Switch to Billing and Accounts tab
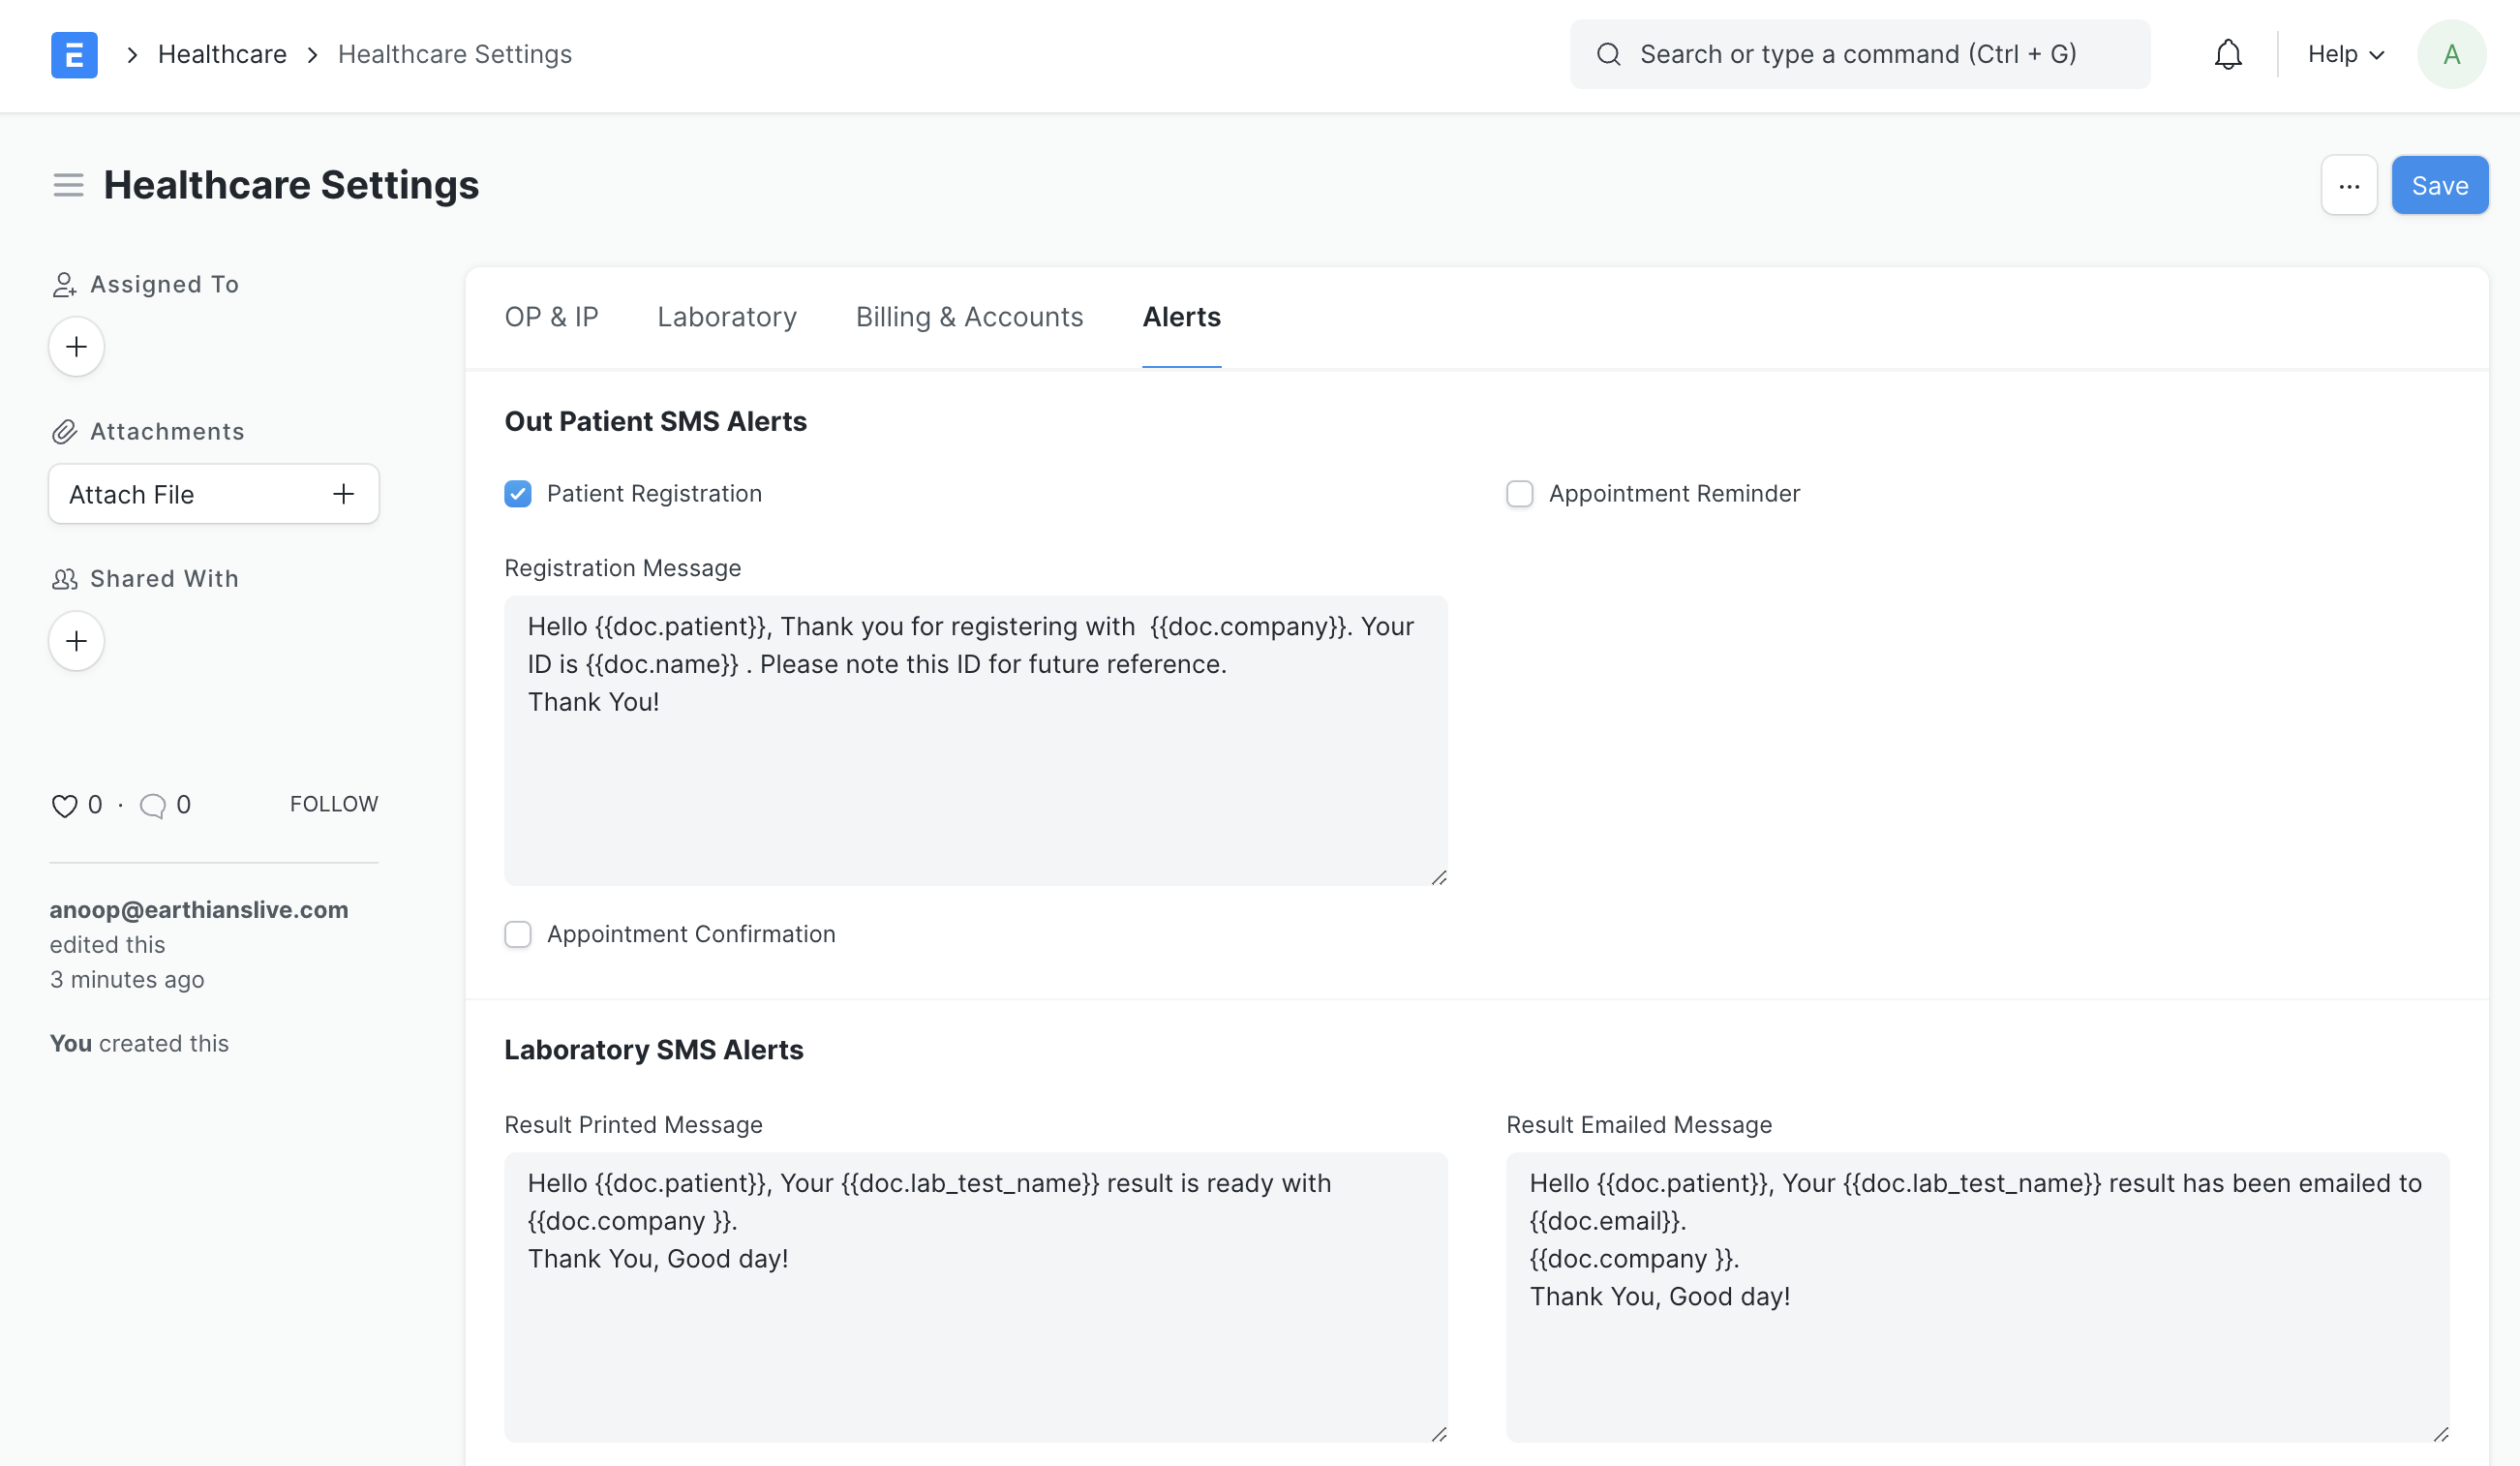The width and height of the screenshot is (2520, 1466). coord(970,316)
